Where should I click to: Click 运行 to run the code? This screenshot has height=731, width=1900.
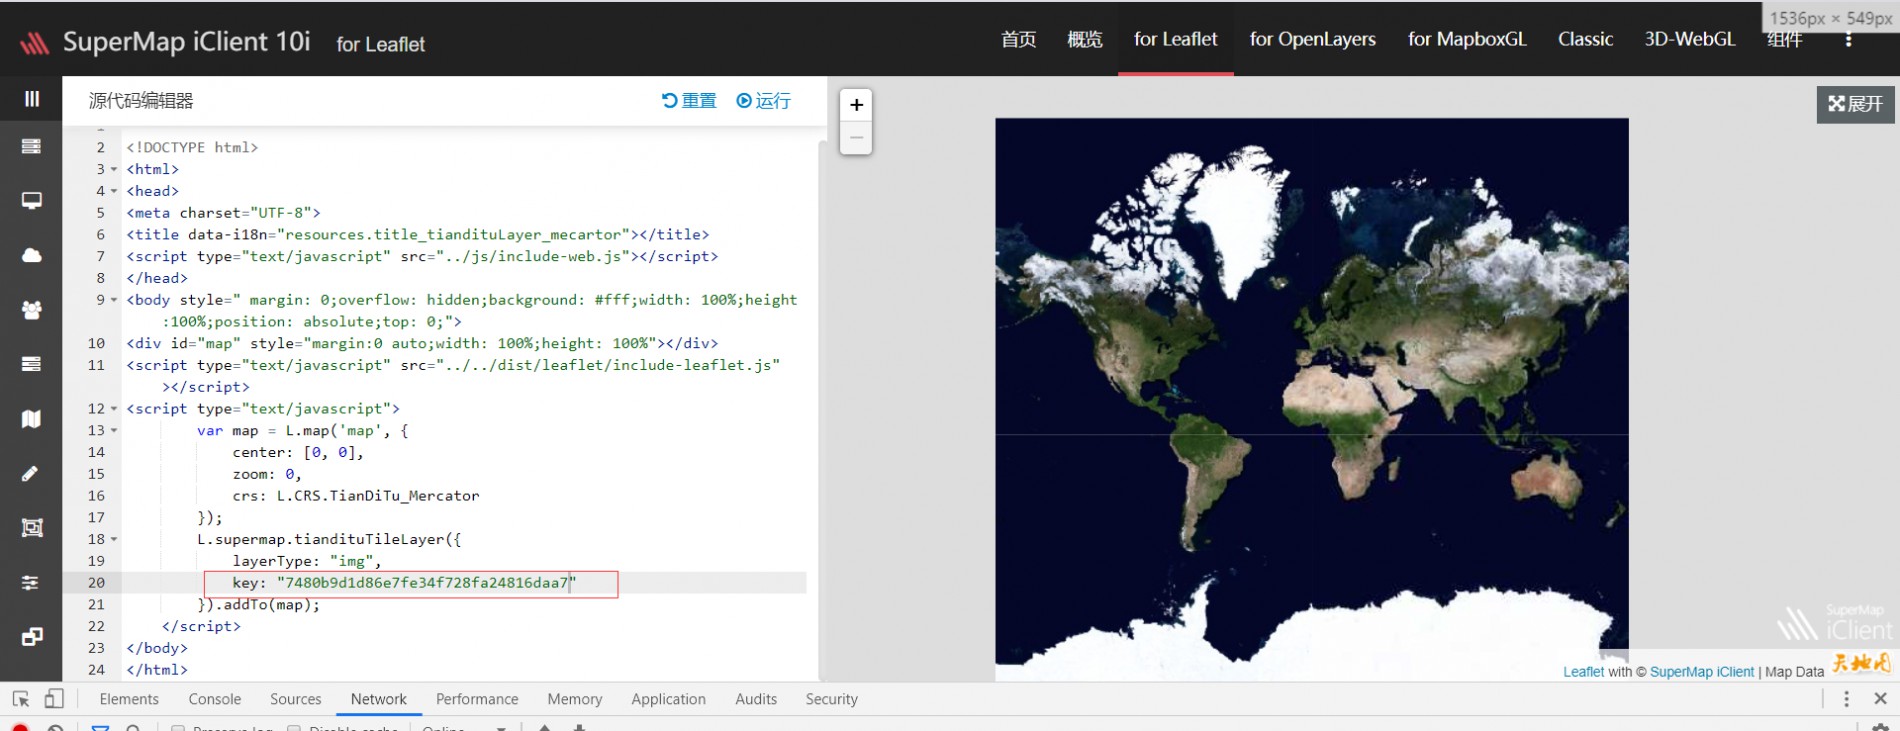pos(763,101)
